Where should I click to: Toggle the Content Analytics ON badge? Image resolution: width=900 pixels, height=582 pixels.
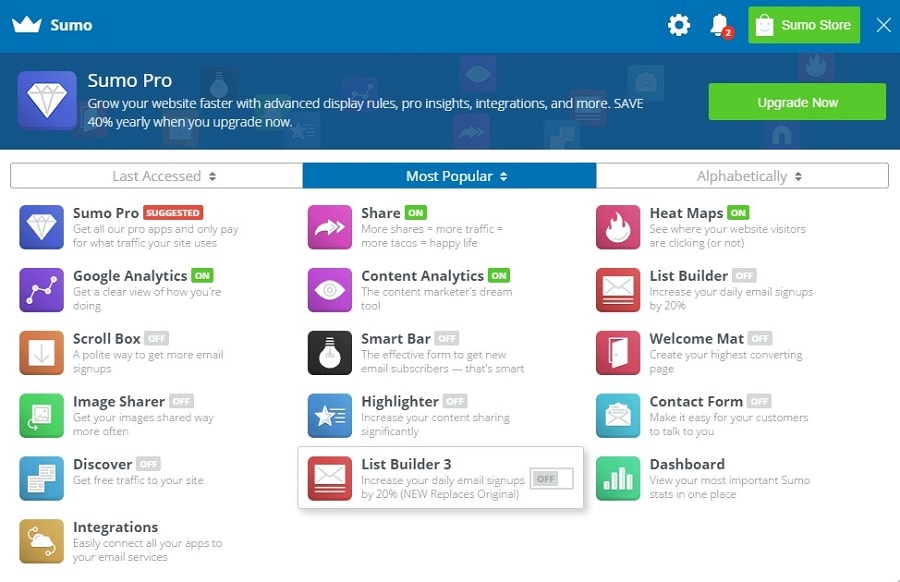coord(499,276)
